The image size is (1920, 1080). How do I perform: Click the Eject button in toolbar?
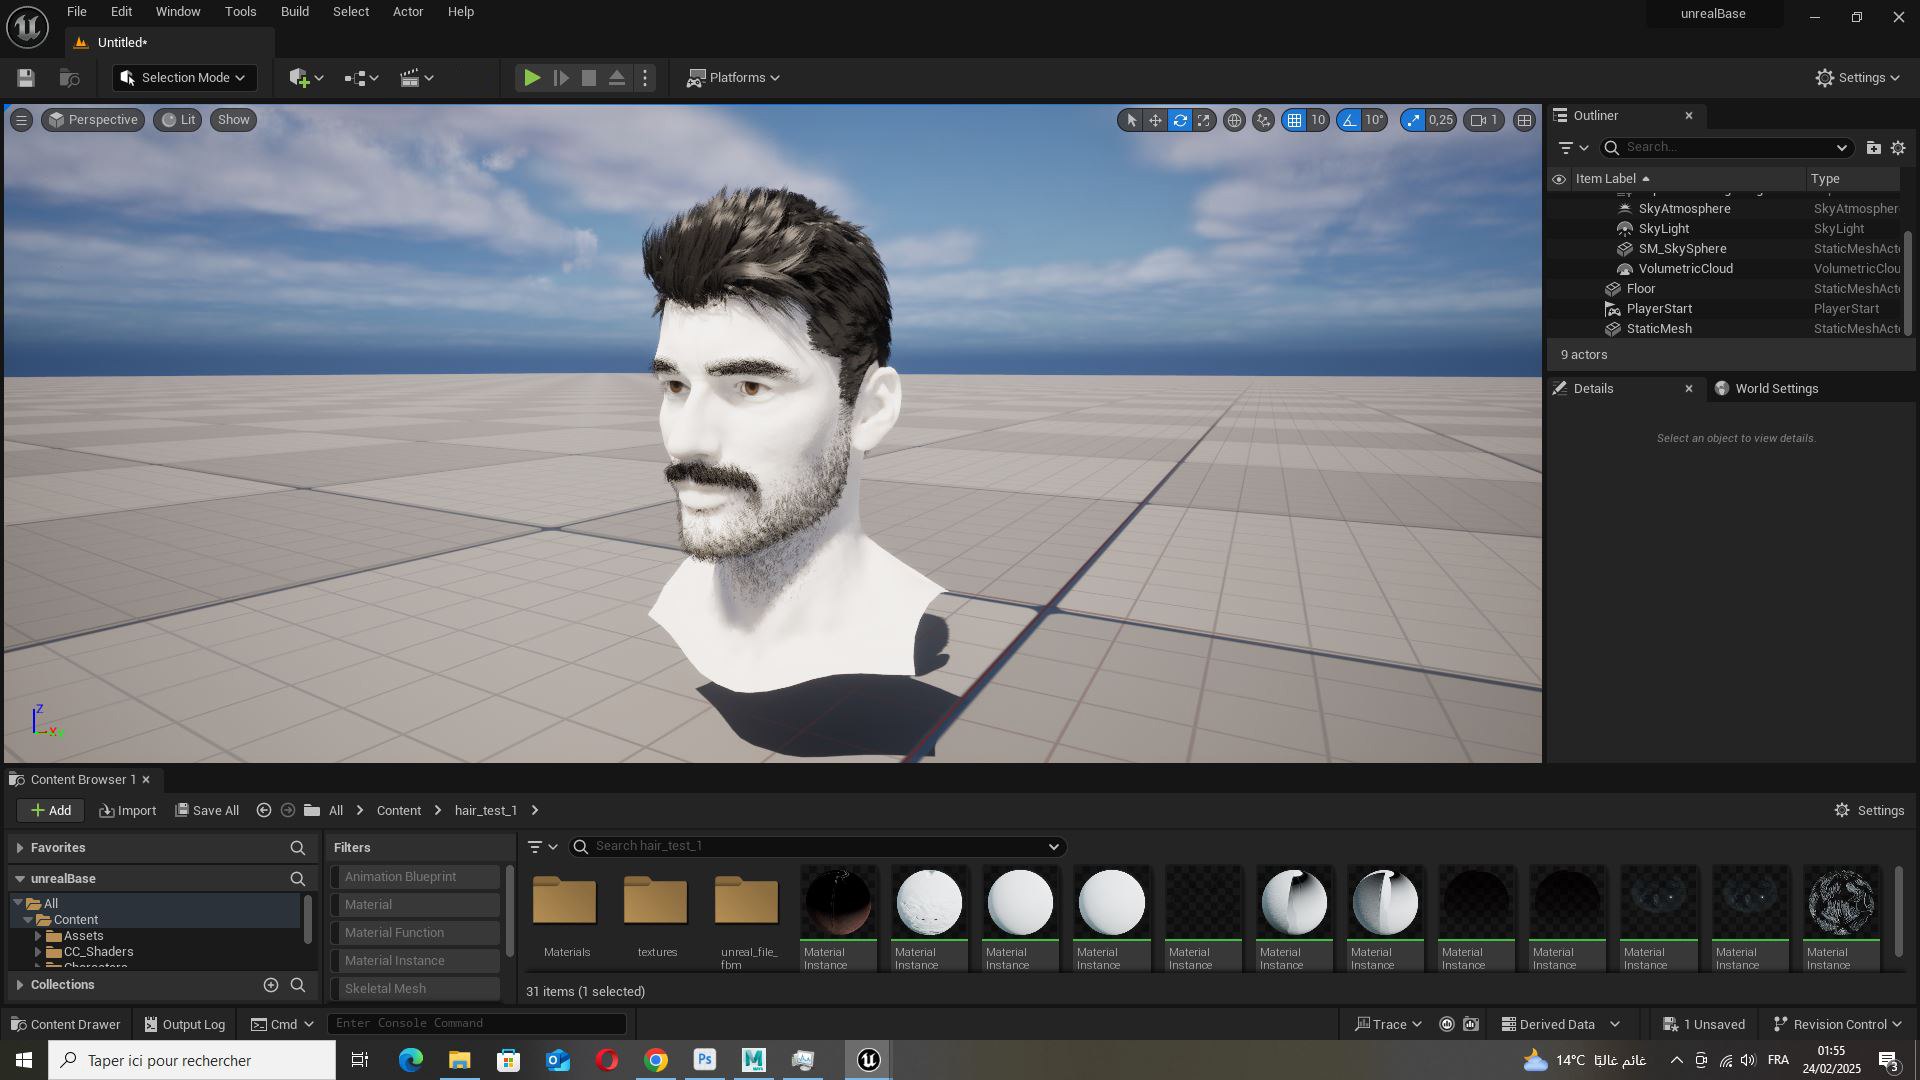(617, 78)
